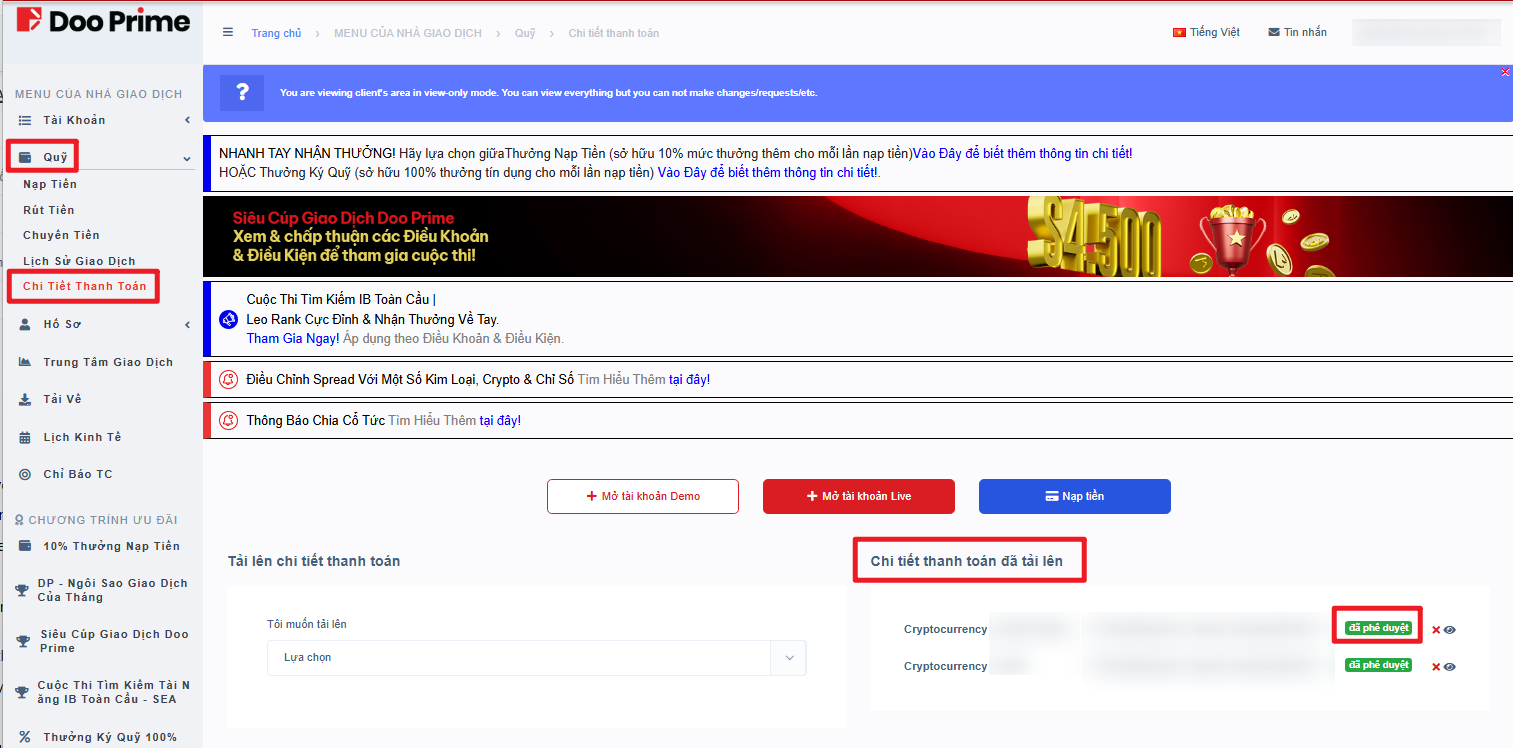Click the megaphone icon on IB contest notice

pyautogui.click(x=227, y=320)
